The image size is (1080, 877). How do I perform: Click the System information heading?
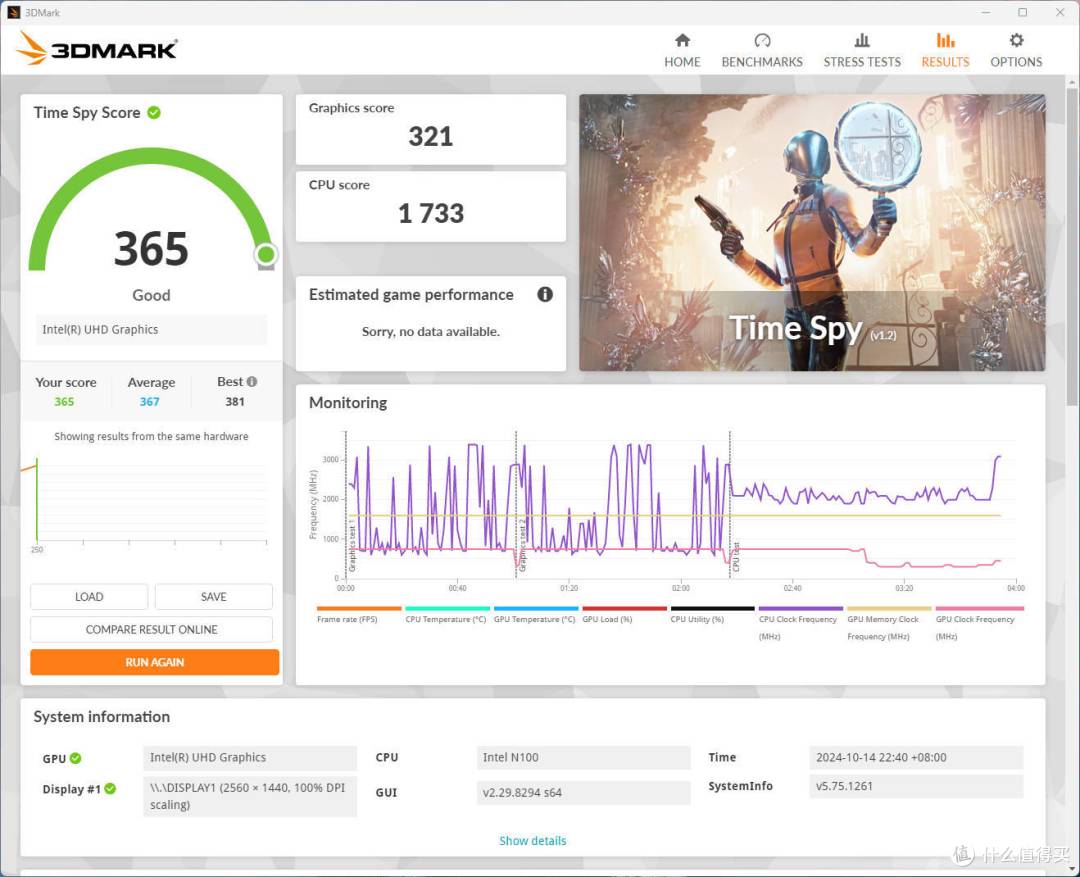point(102,716)
